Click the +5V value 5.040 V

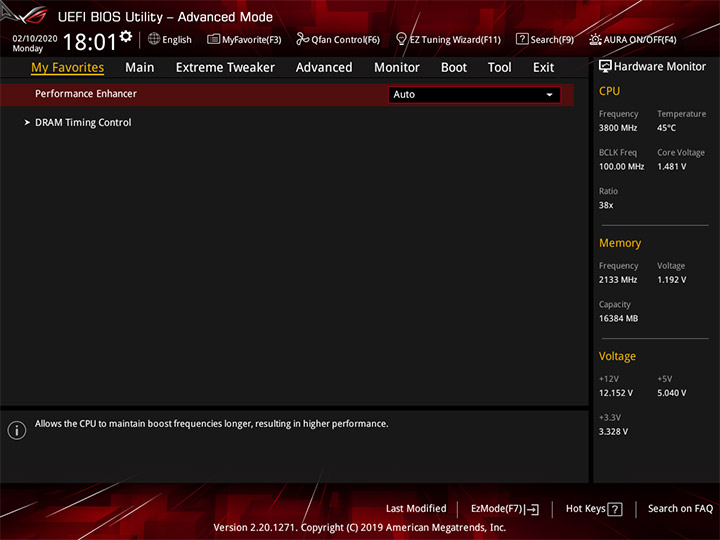coord(671,393)
